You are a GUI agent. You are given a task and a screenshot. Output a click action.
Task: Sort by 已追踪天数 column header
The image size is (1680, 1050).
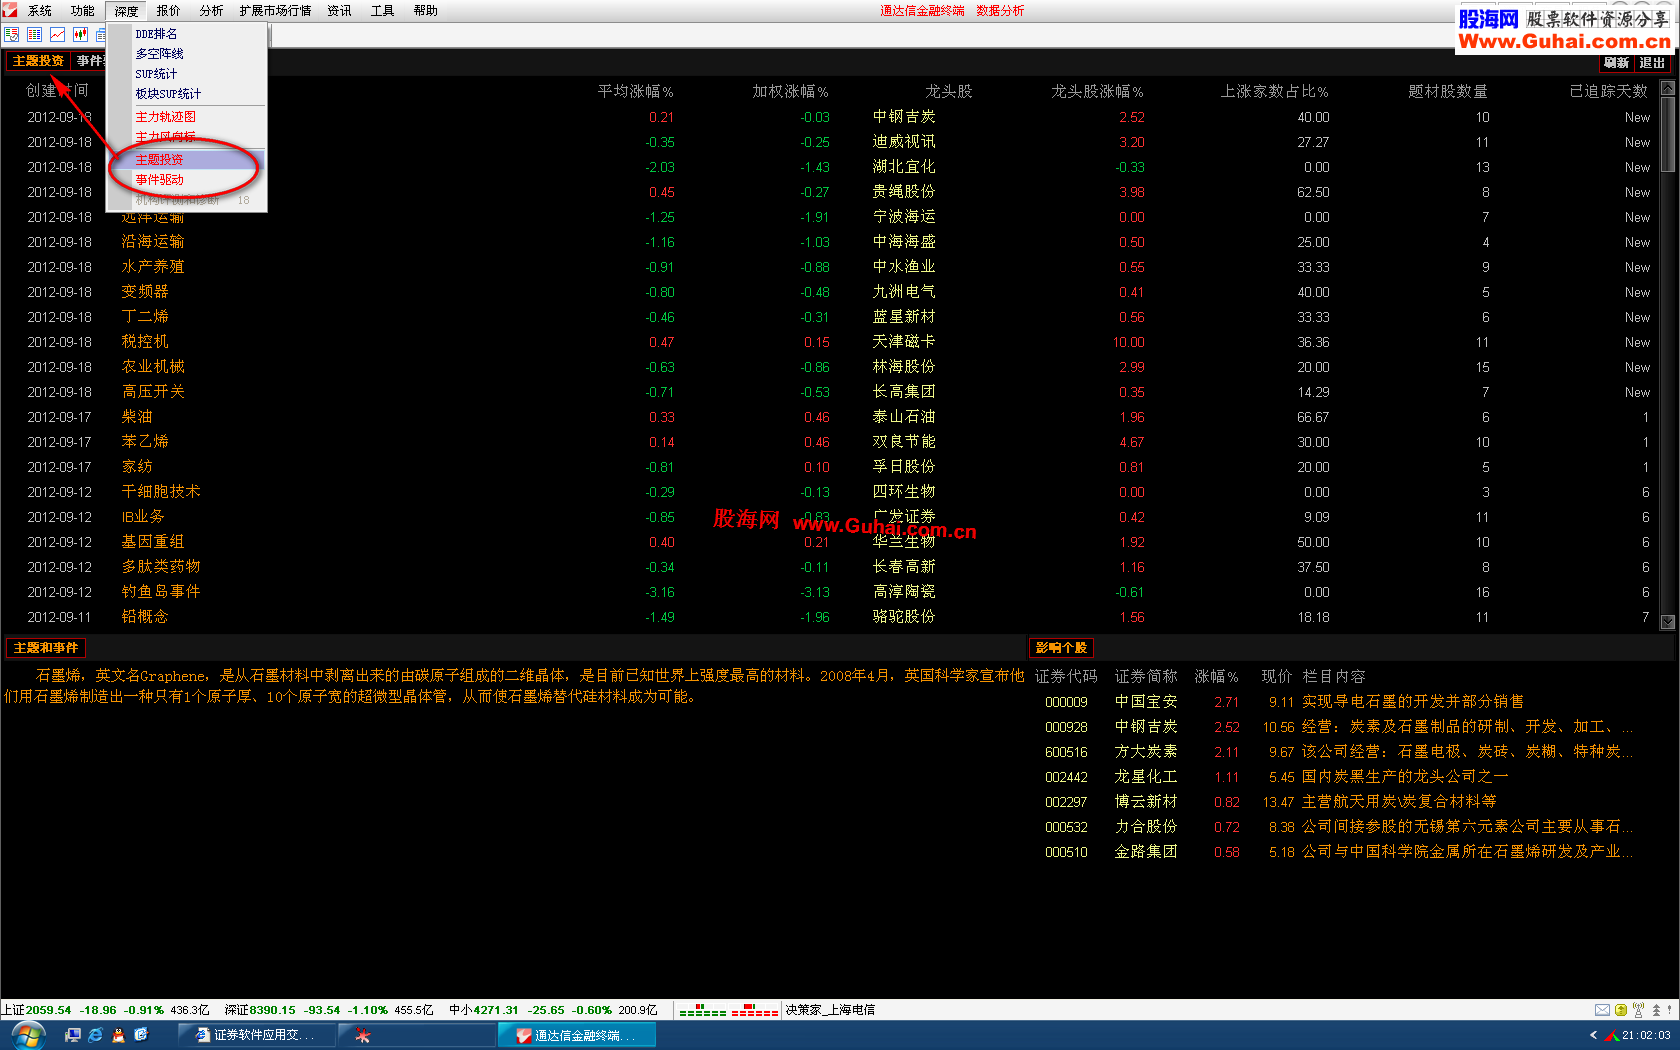pyautogui.click(x=1609, y=91)
